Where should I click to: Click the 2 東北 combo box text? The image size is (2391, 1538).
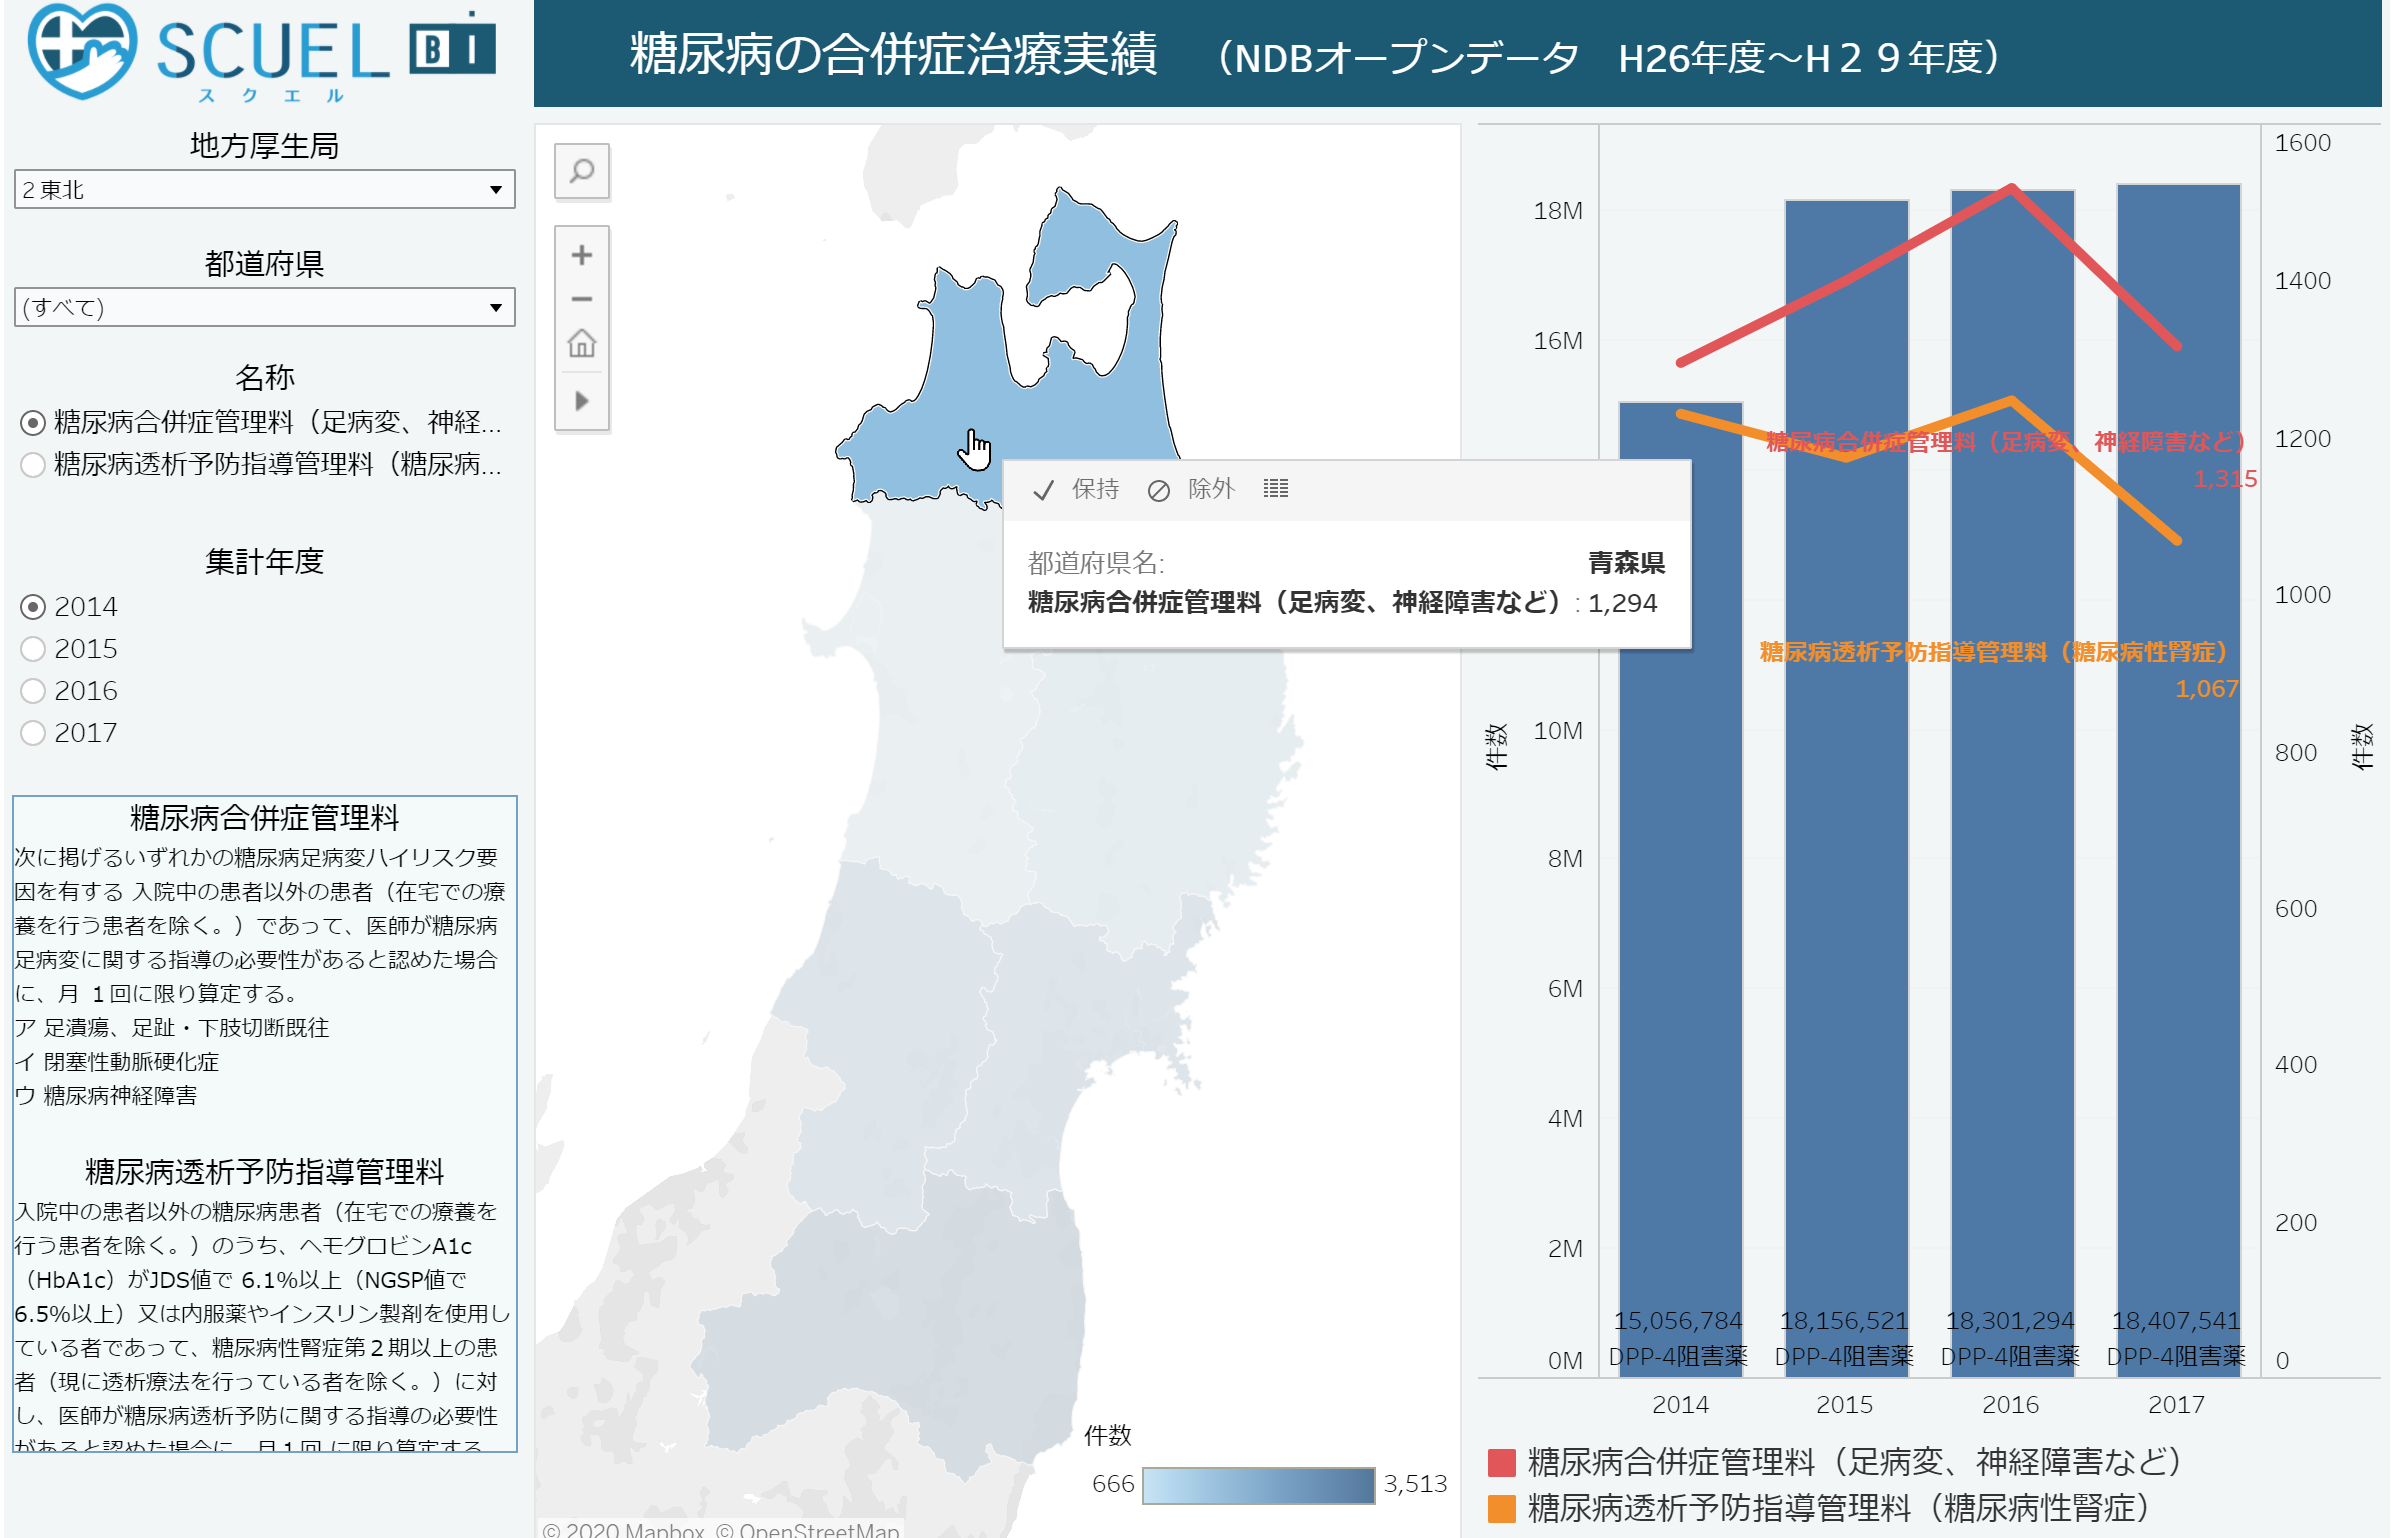click(x=54, y=190)
